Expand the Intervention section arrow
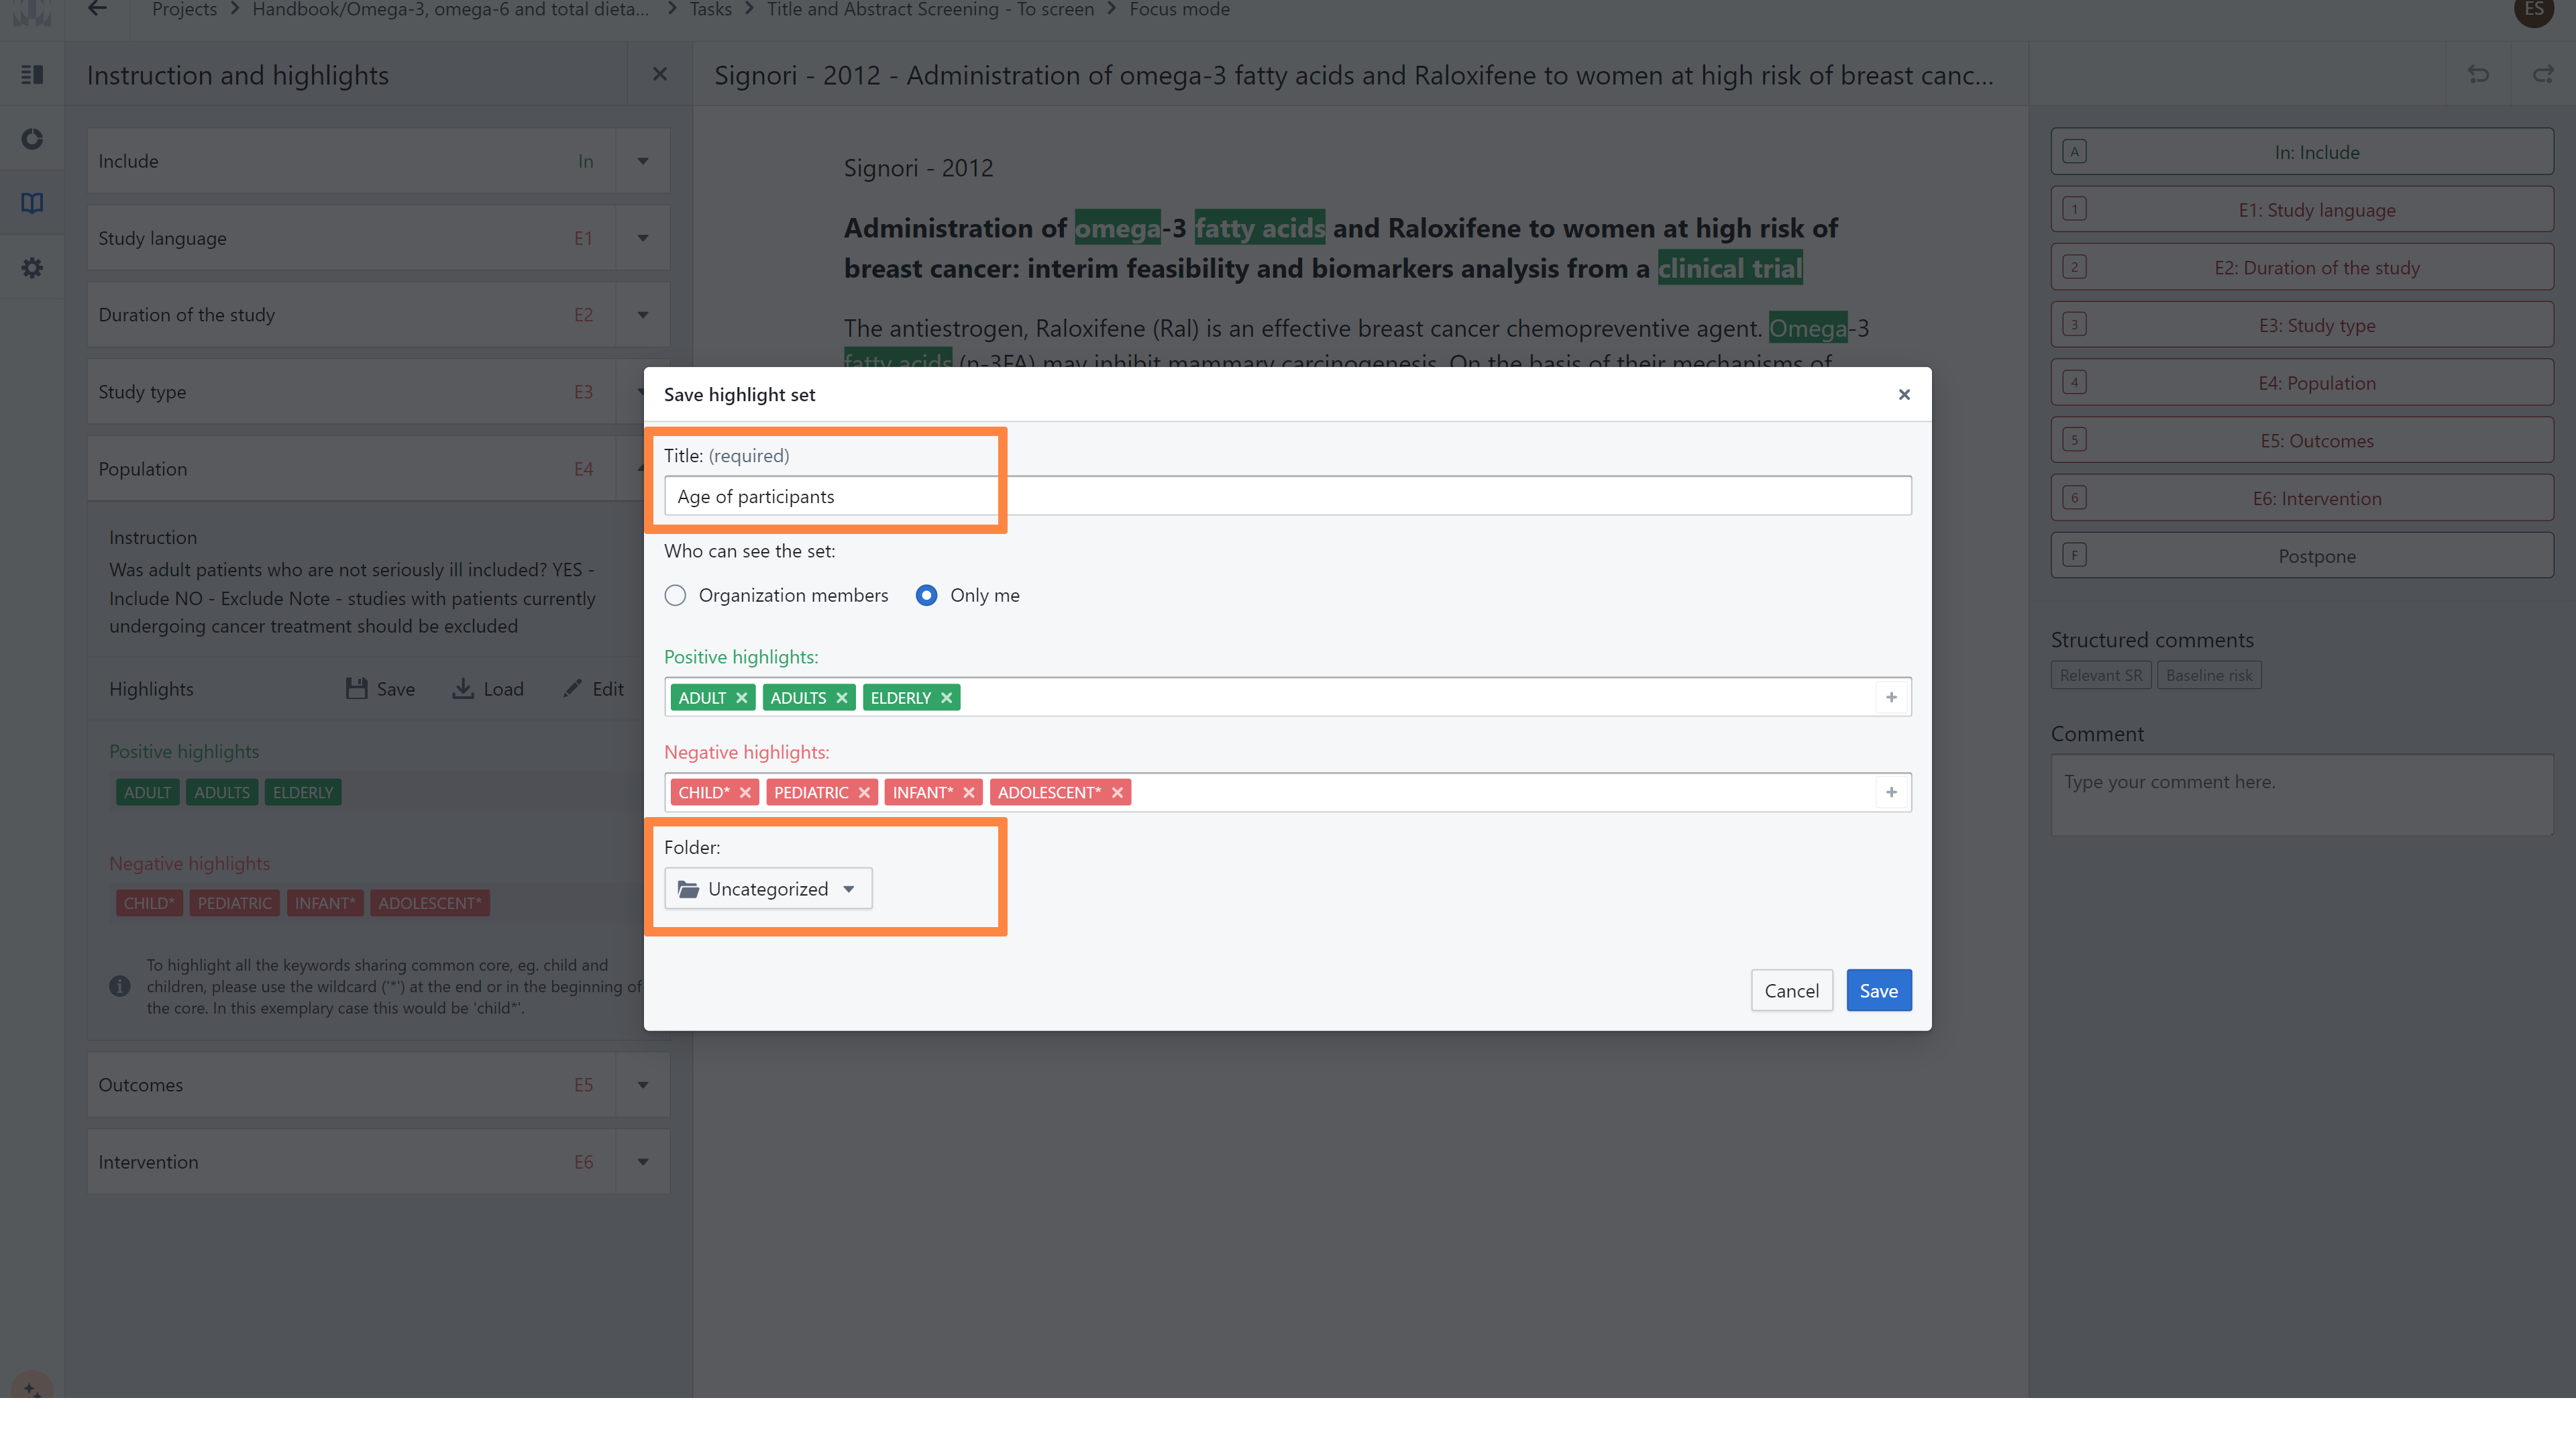Viewport: 2576px width, 1449px height. (643, 1162)
